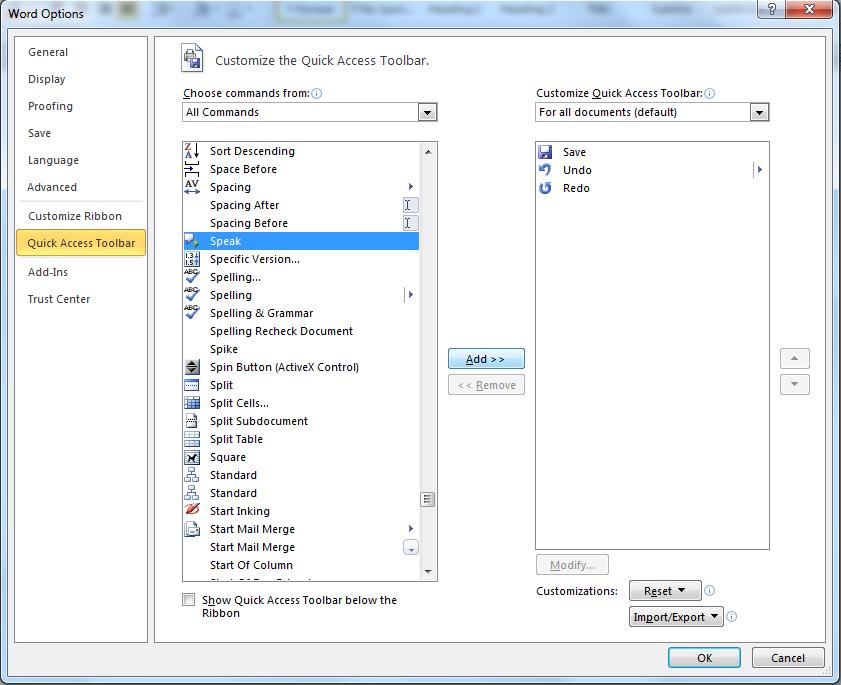
Task: Open the Reset customizations dropdown
Action: [x=665, y=591]
